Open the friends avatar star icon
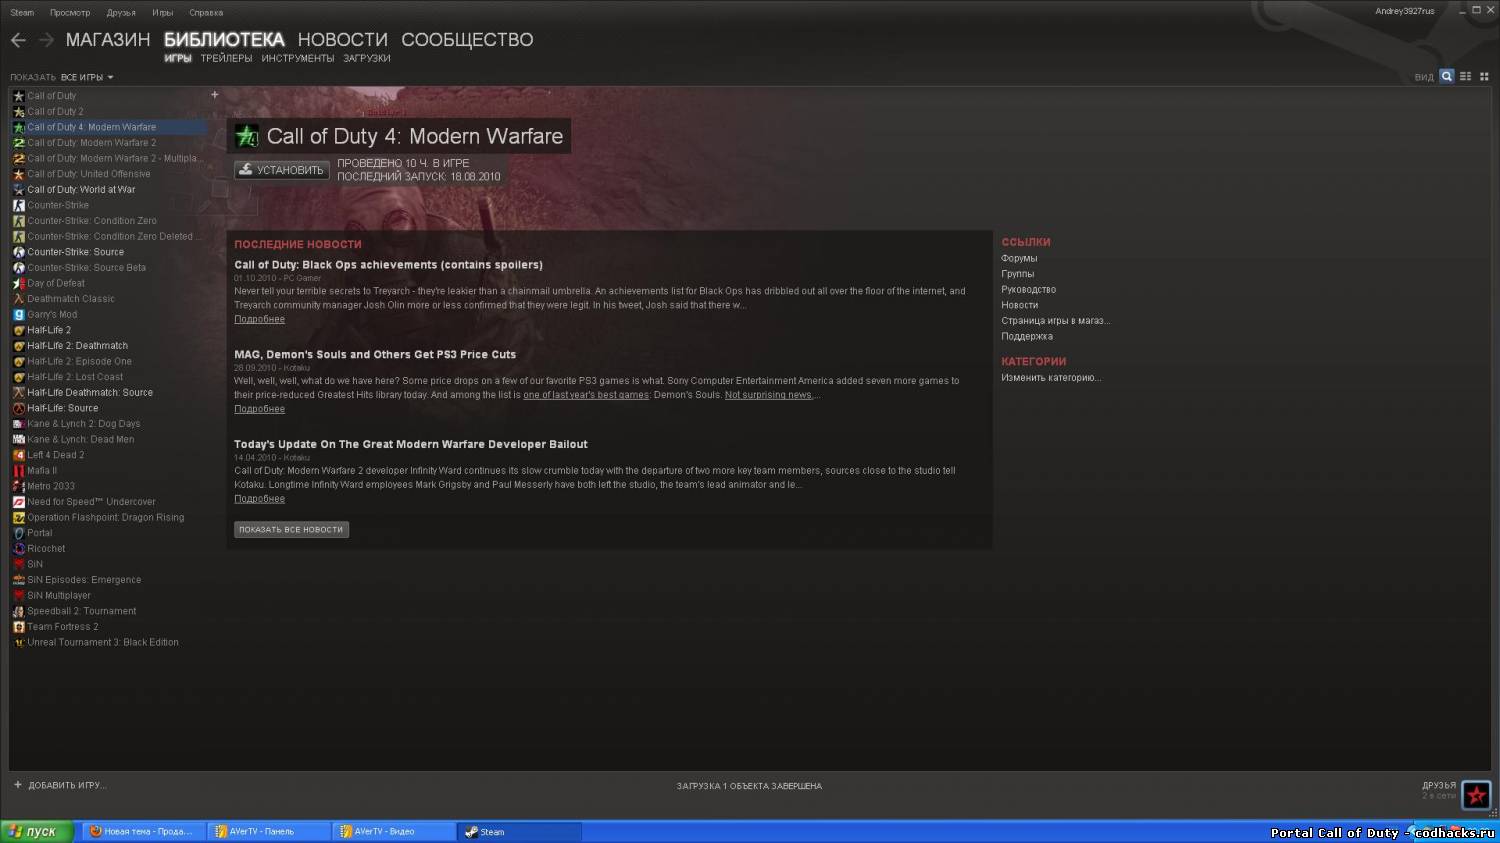 [1476, 795]
